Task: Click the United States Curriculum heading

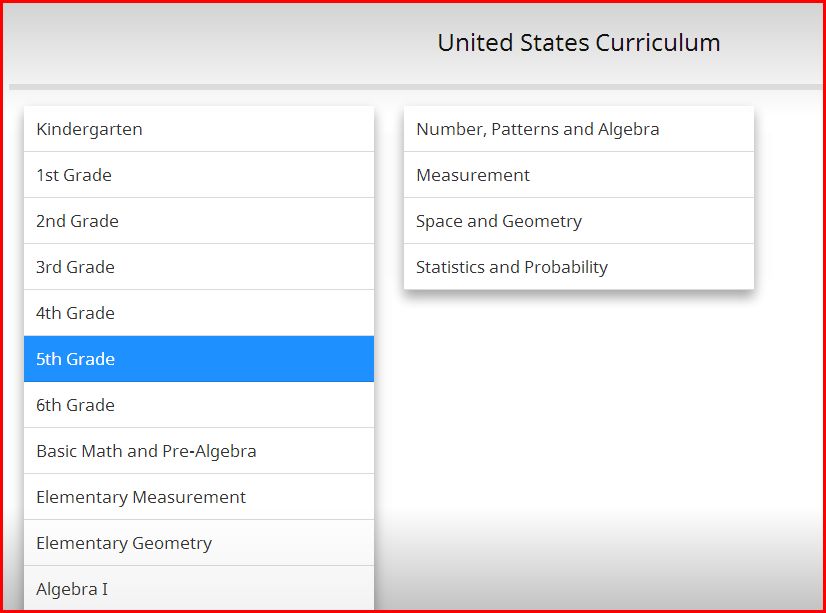Action: coord(578,43)
